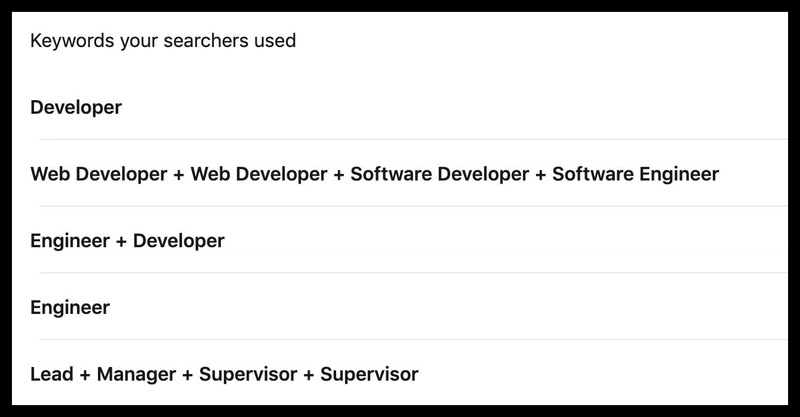The image size is (800, 417).
Task: Click the first "Web Developer" keyword
Action: pyautogui.click(x=98, y=174)
